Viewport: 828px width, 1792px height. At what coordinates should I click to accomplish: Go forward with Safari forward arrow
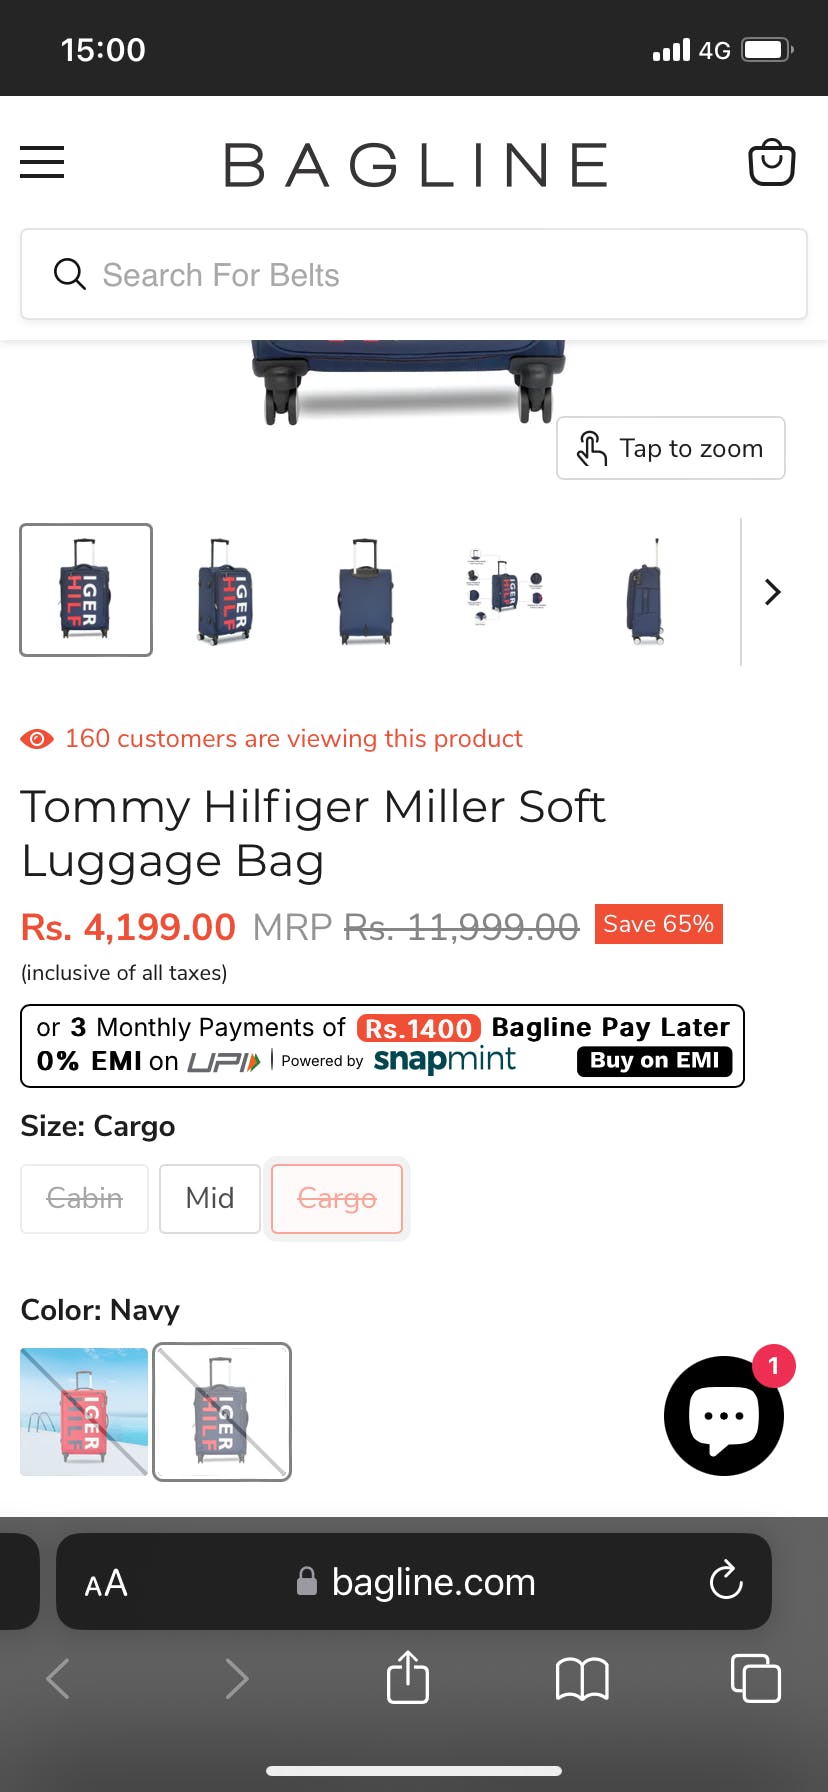coord(236,1678)
